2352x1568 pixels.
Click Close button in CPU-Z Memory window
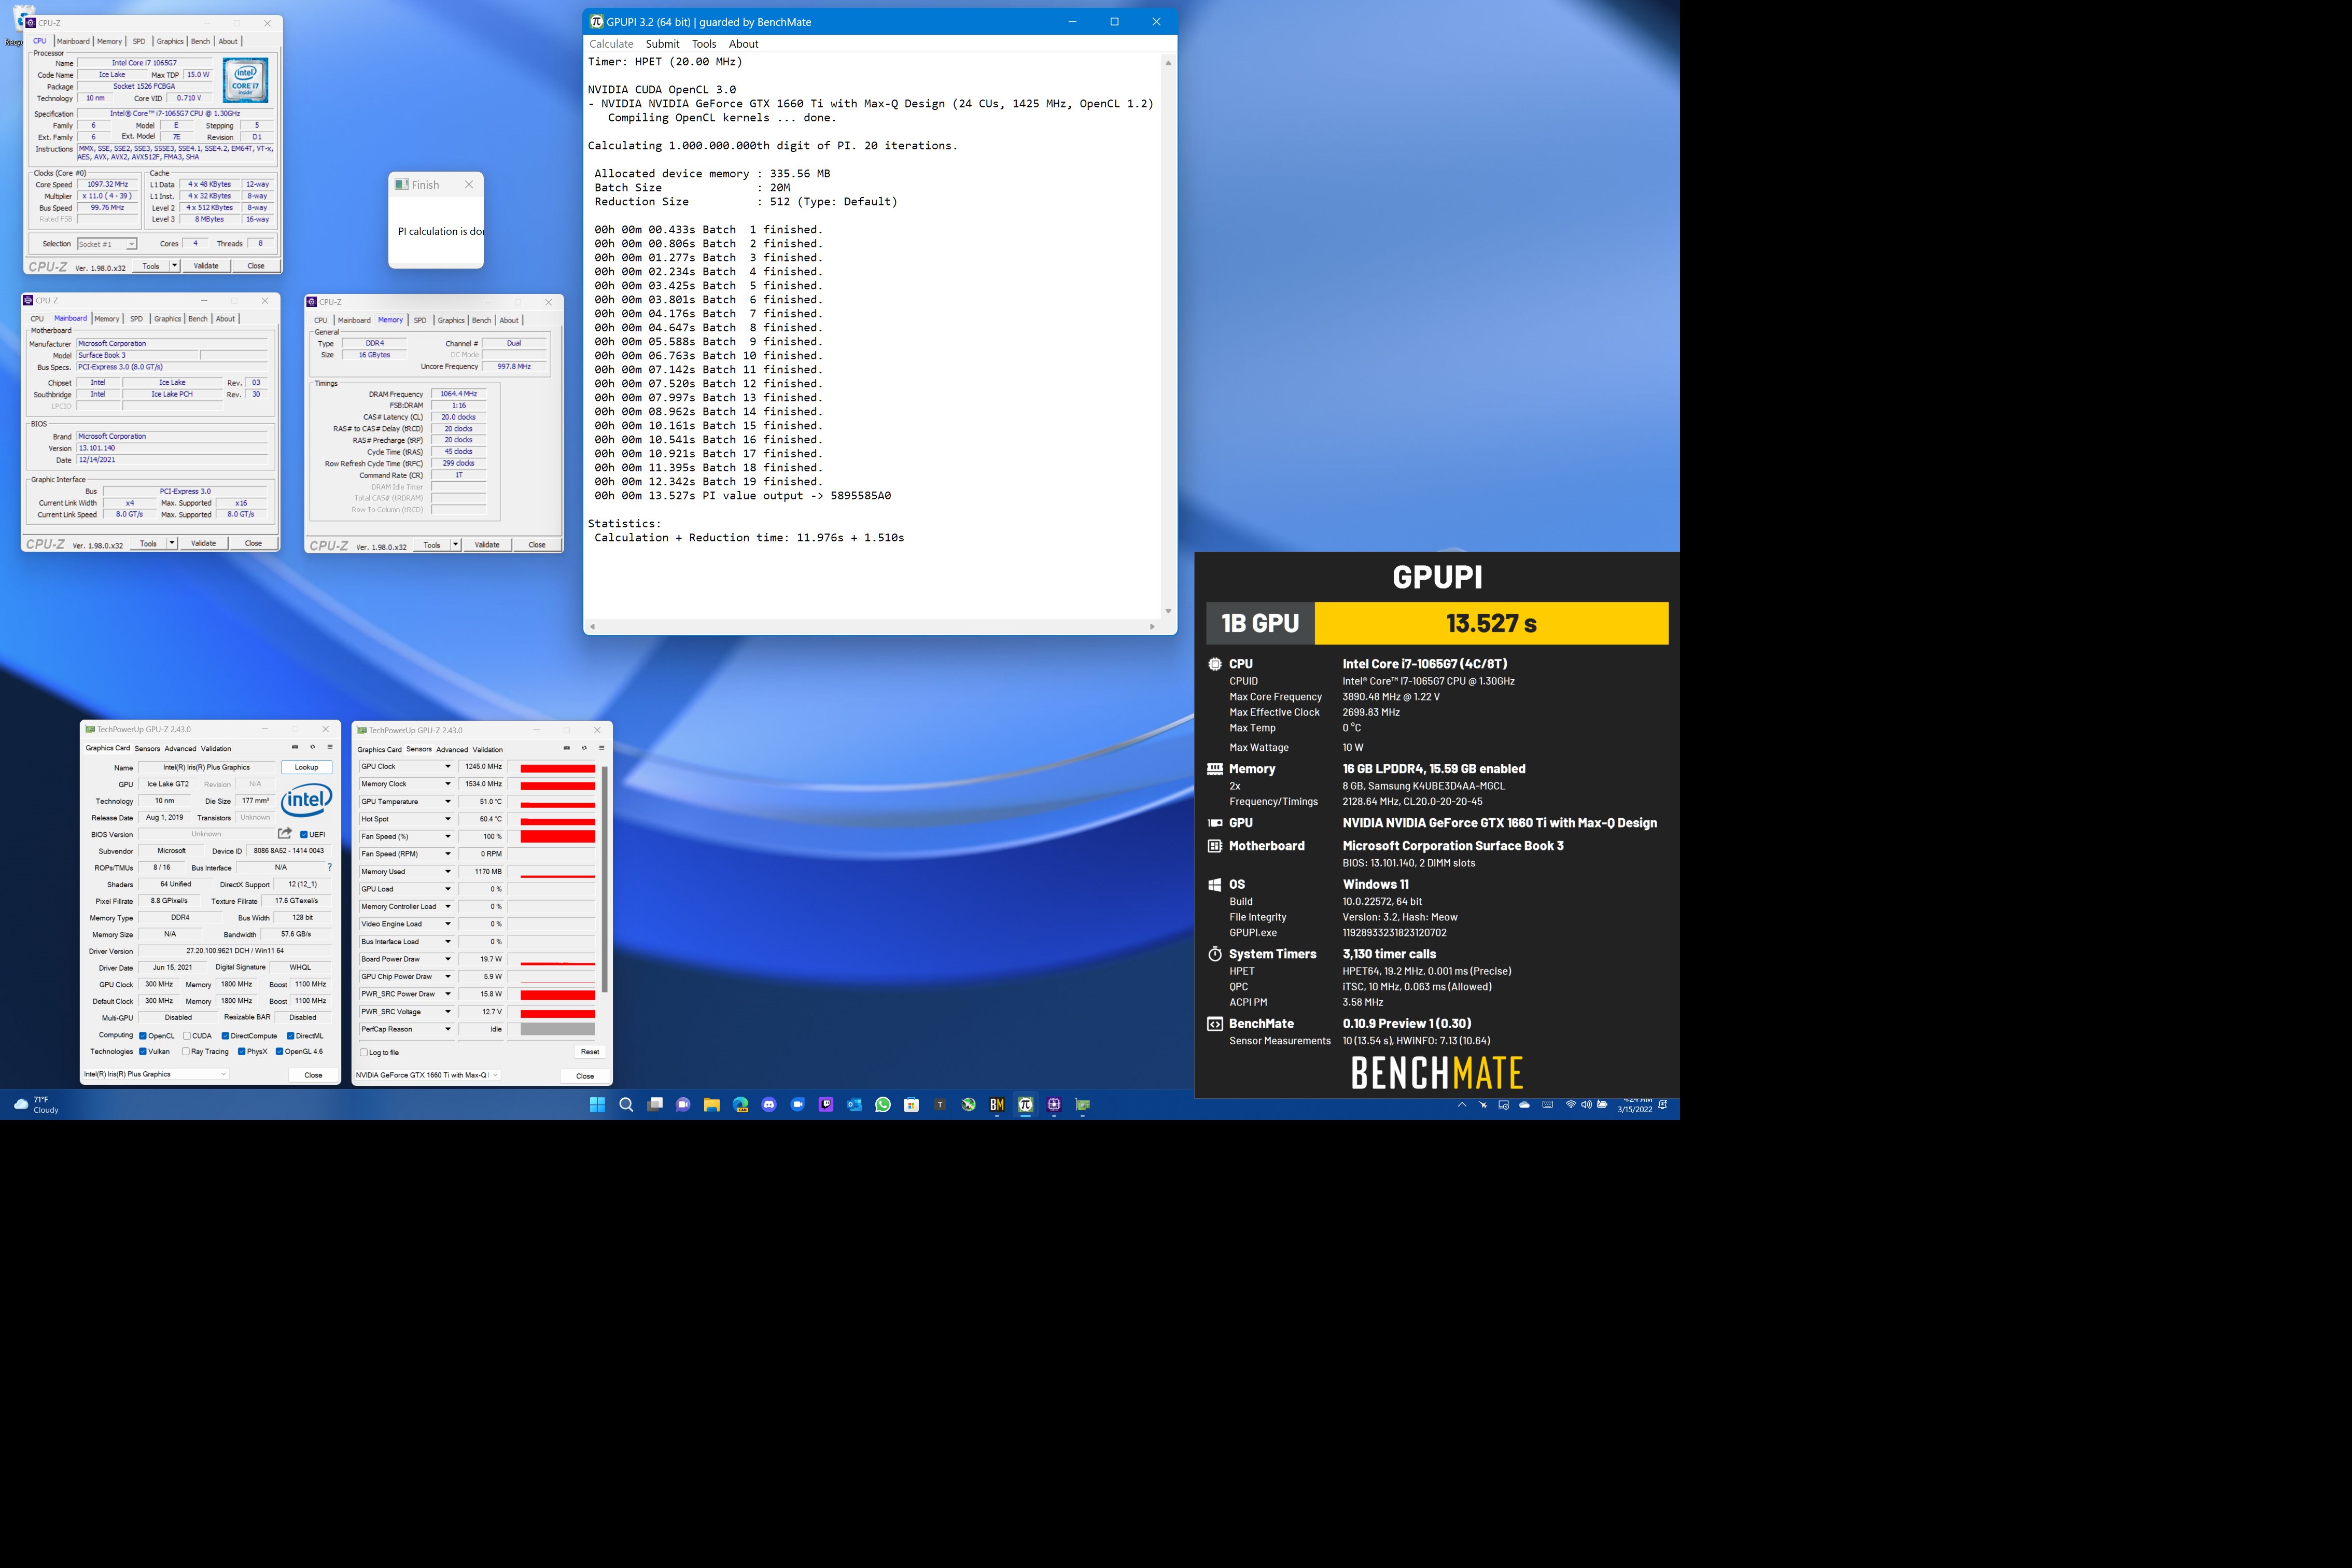point(537,545)
